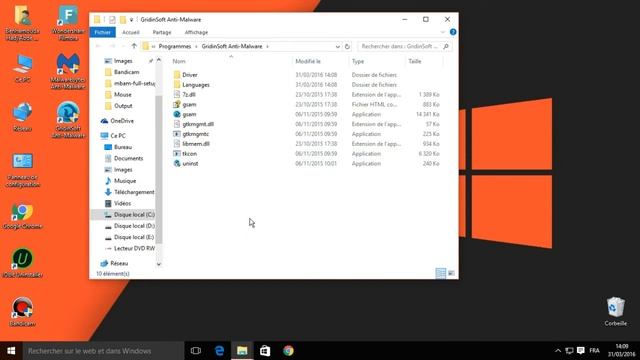This screenshot has width=640, height=360.
Task: Open the Driver folder
Action: [x=190, y=75]
